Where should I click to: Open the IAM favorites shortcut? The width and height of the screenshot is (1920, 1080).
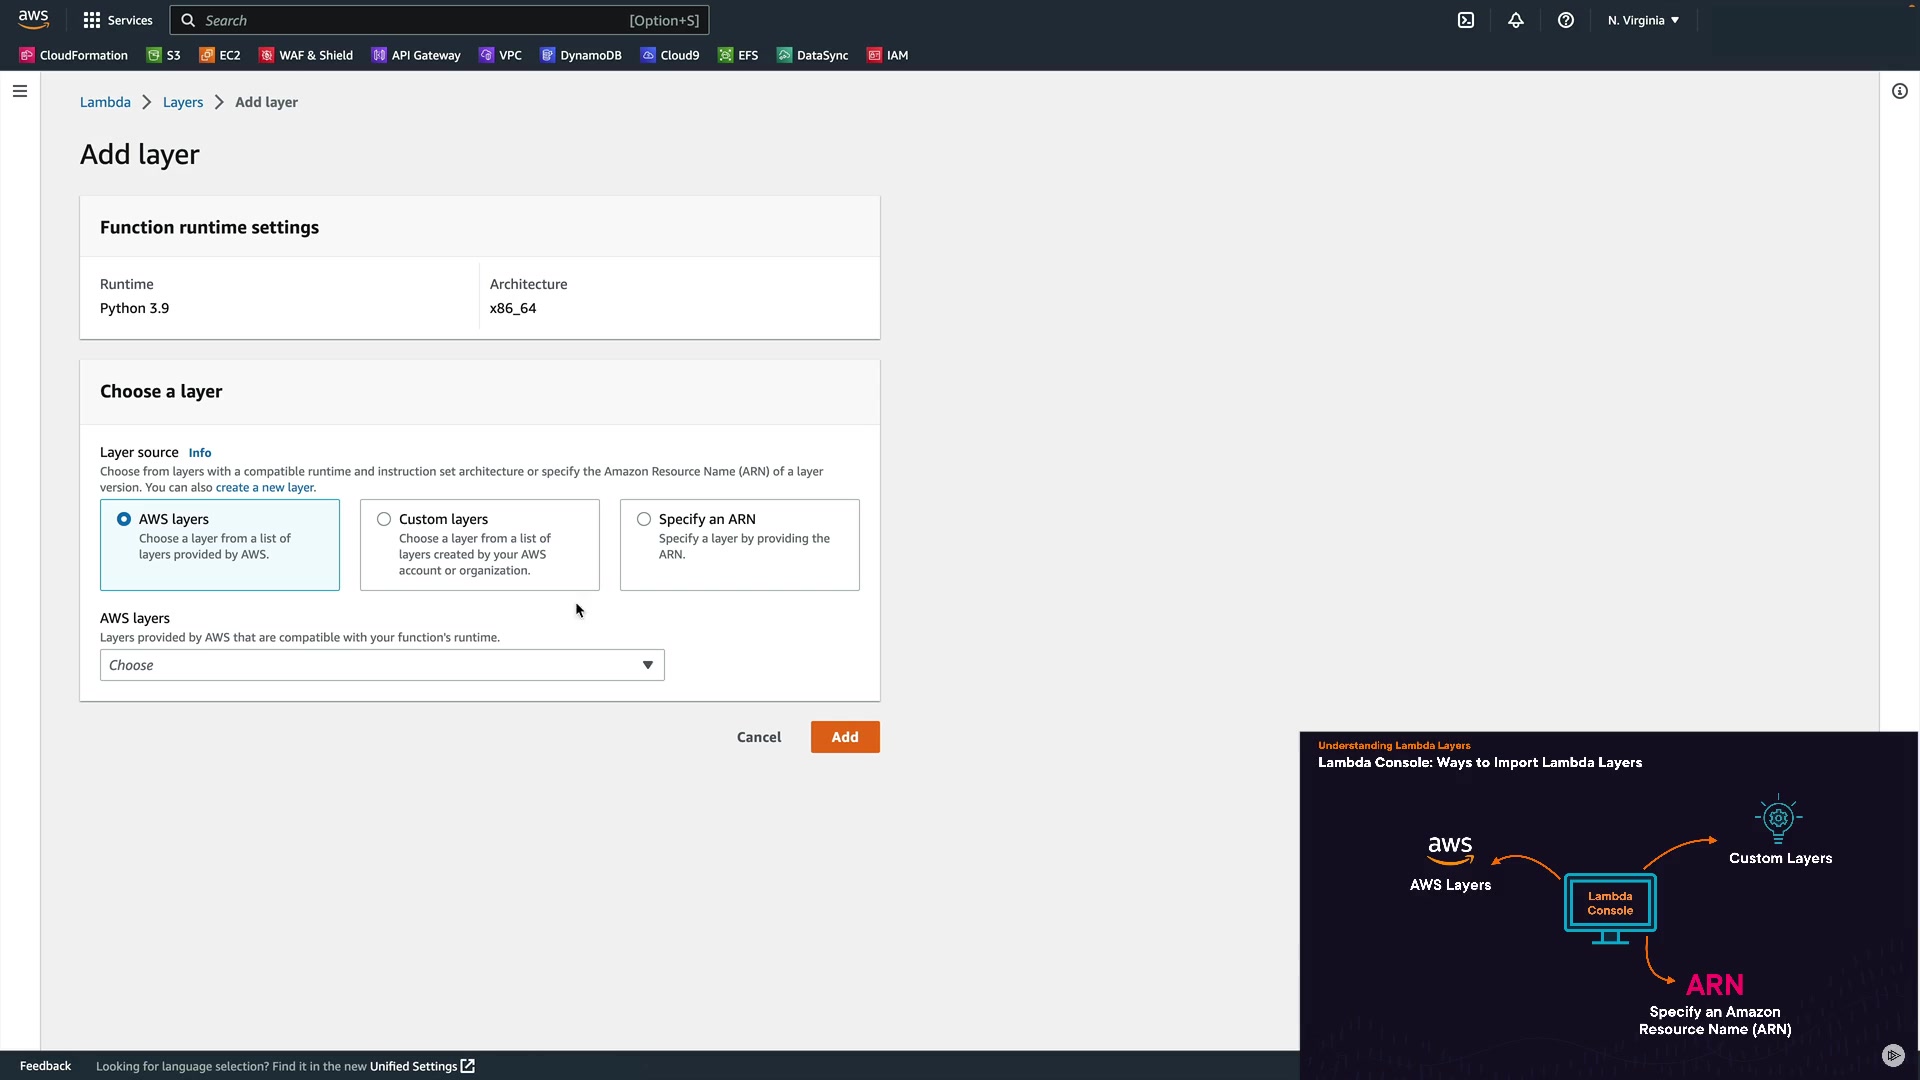coord(888,55)
